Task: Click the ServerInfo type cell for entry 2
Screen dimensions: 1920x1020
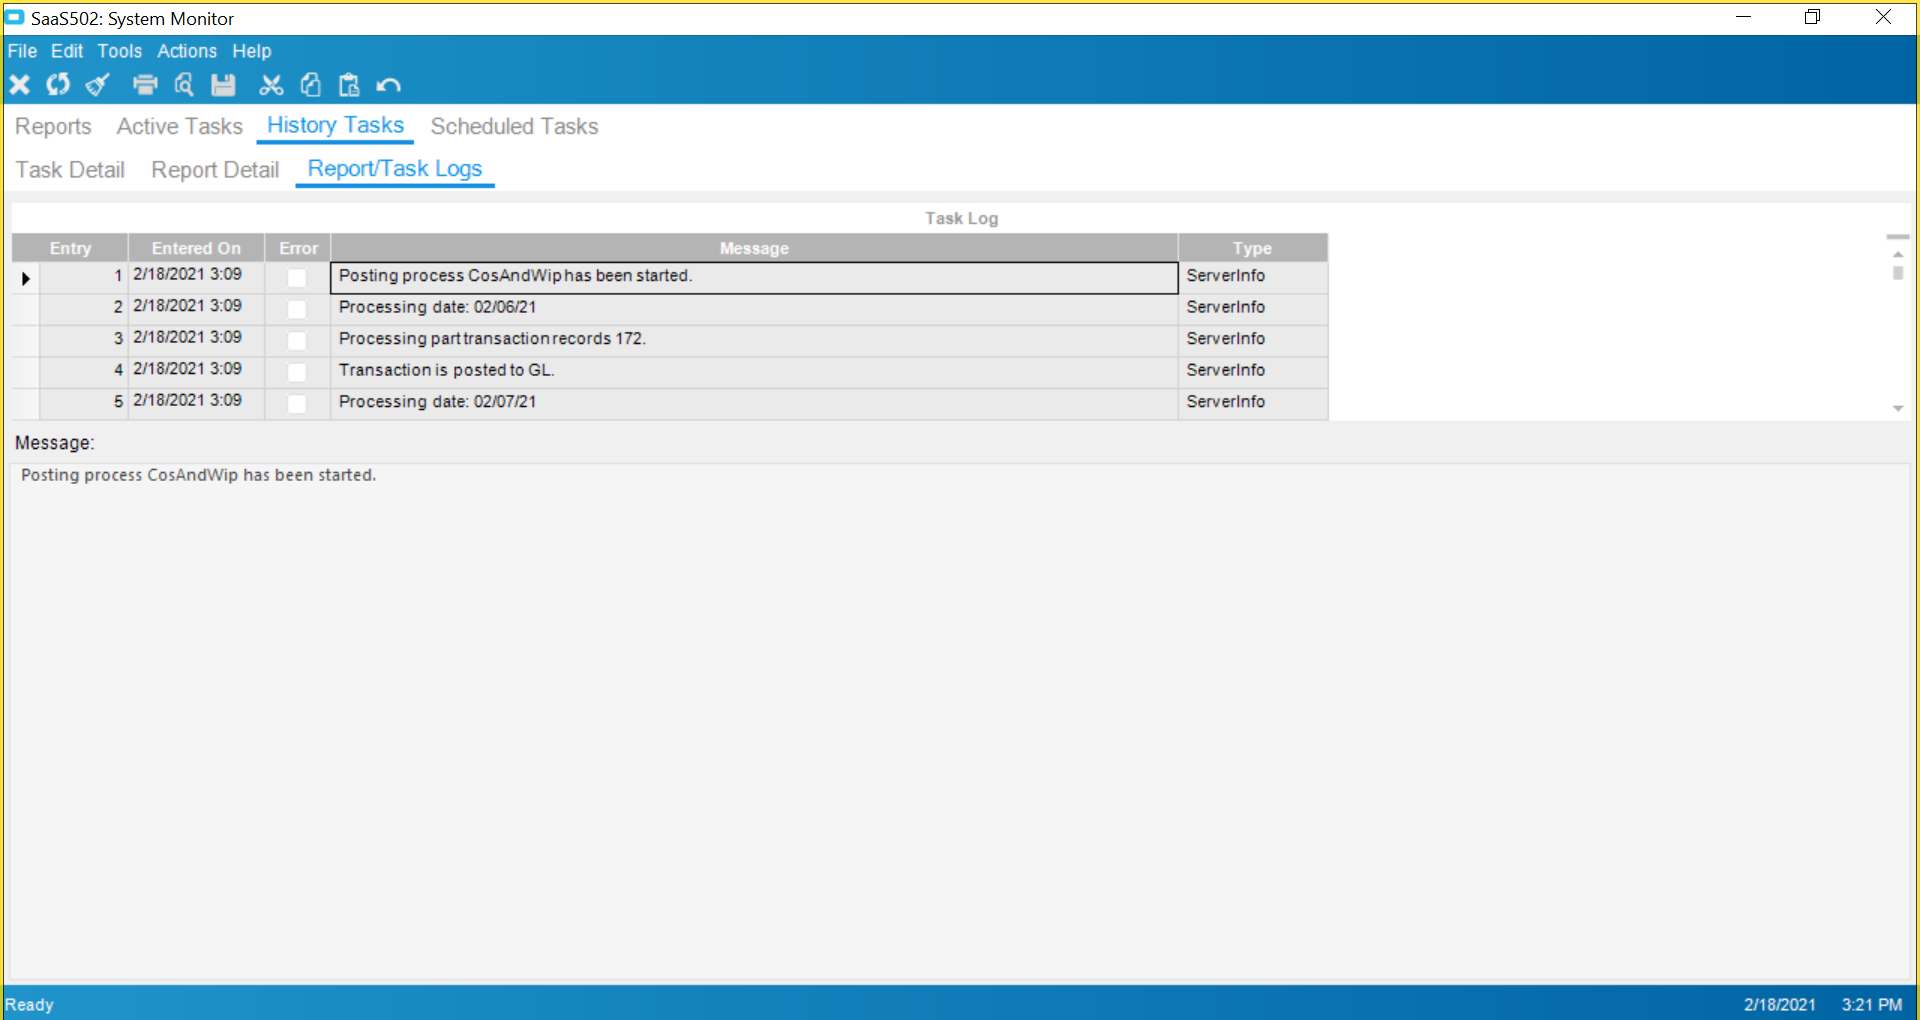Action: tap(1253, 309)
